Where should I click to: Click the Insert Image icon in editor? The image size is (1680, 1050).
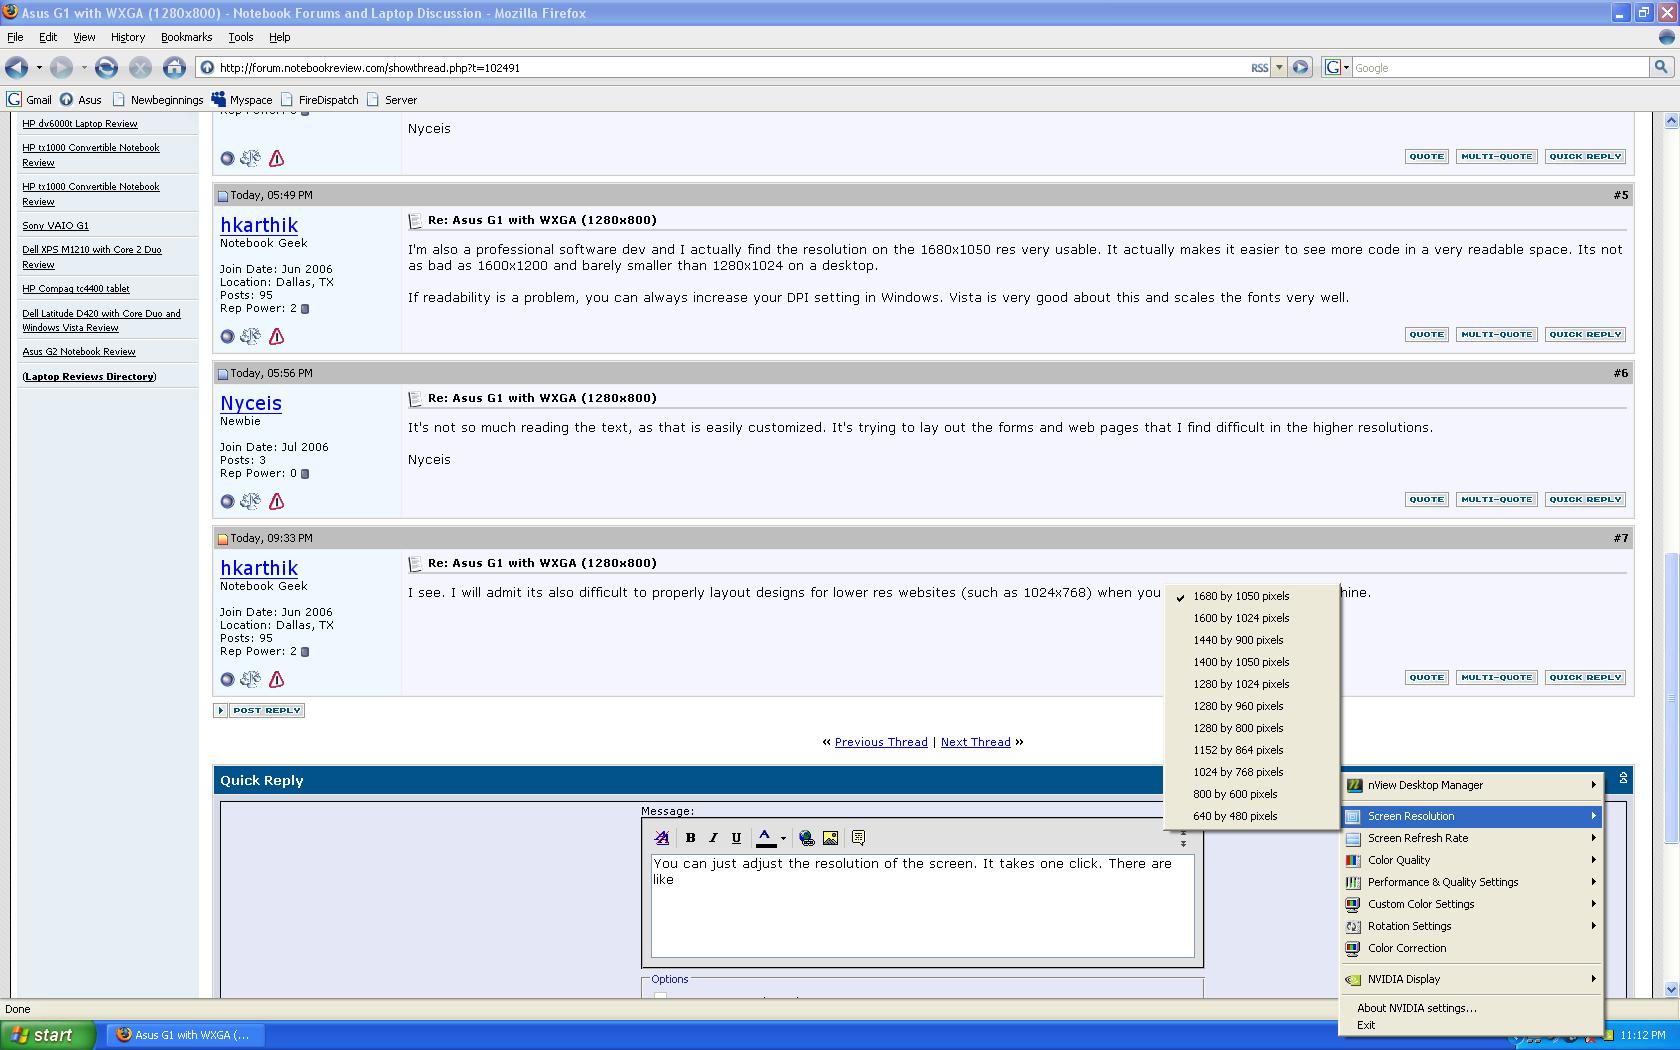click(830, 838)
